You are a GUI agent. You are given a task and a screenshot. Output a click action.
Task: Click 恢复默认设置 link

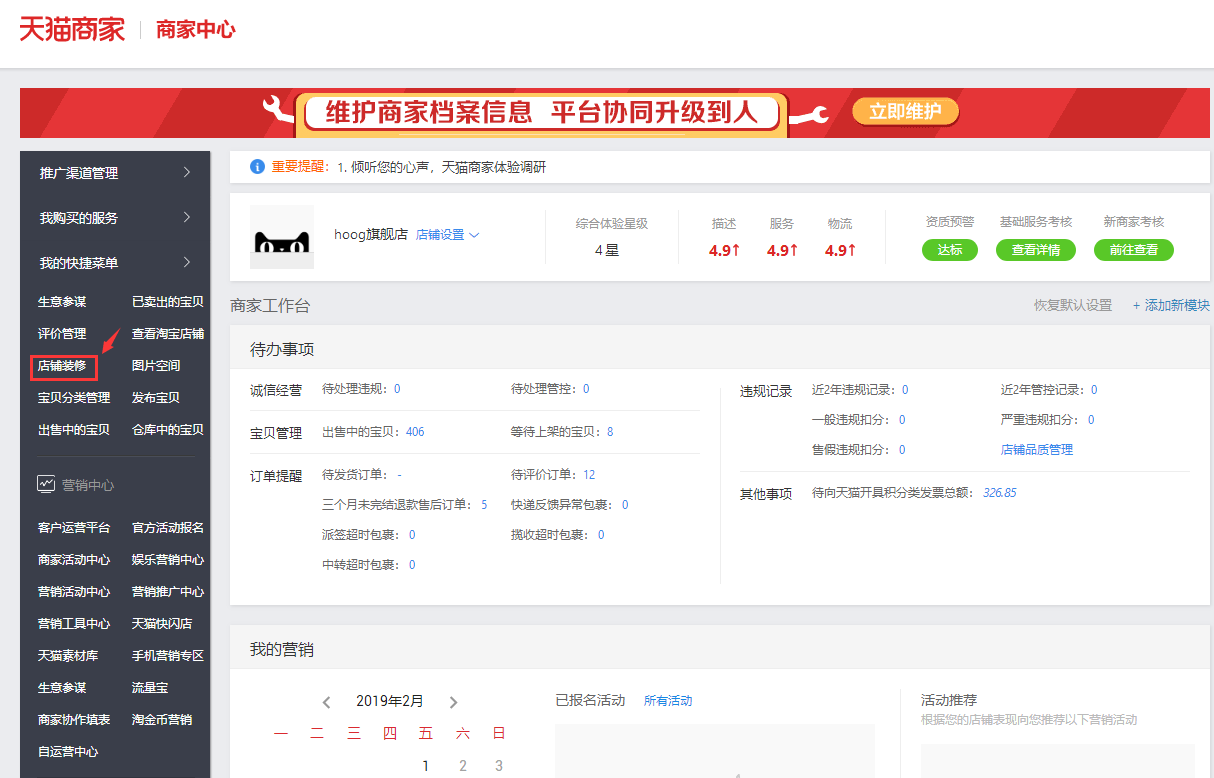1073,305
